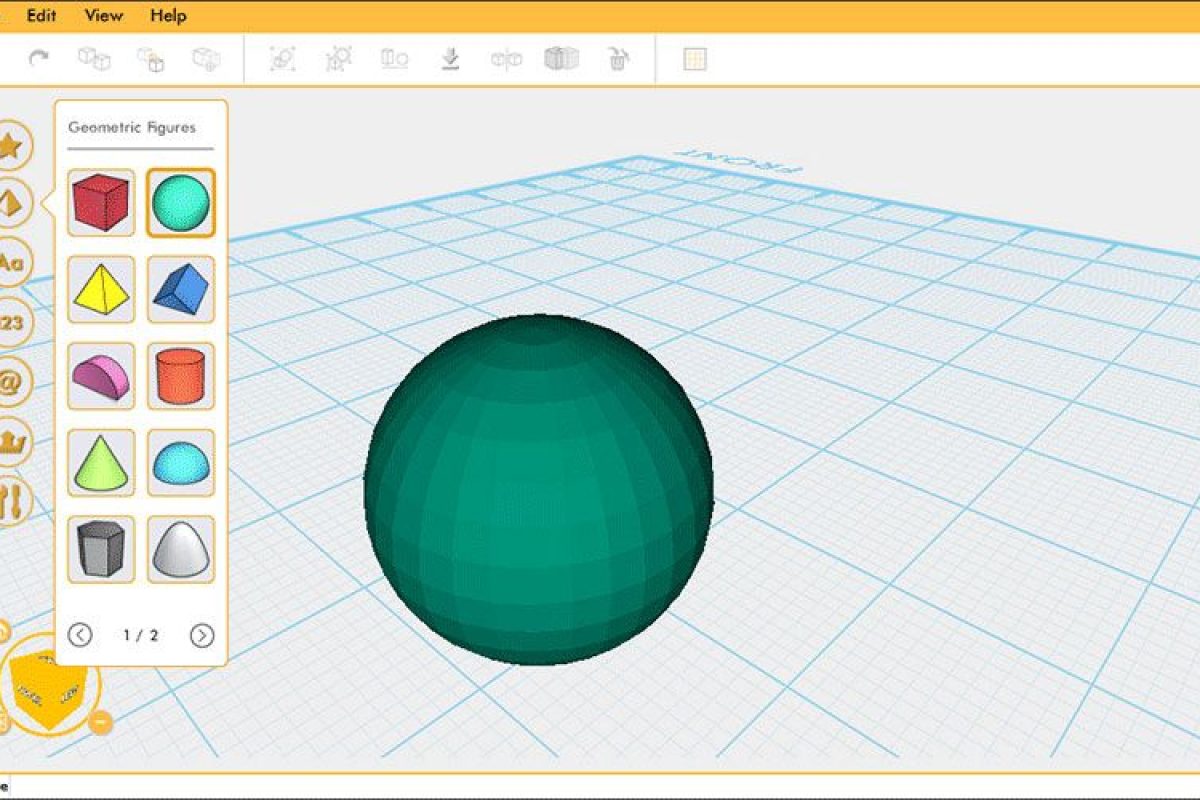
Task: Click the align objects toolbar icon
Action: 395,59
